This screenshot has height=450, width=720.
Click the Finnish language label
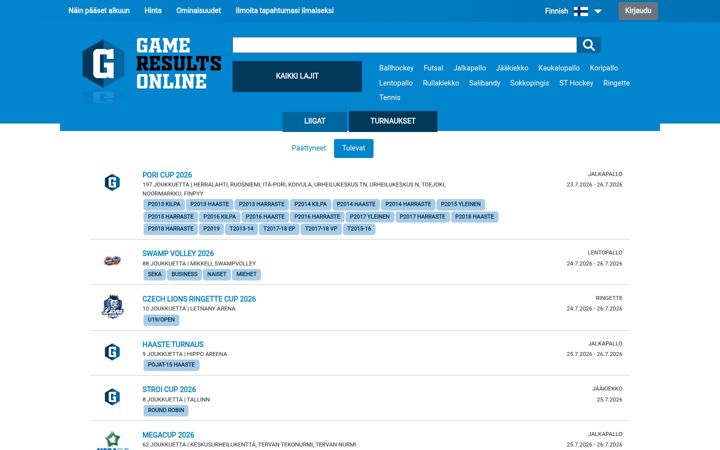pyautogui.click(x=557, y=11)
